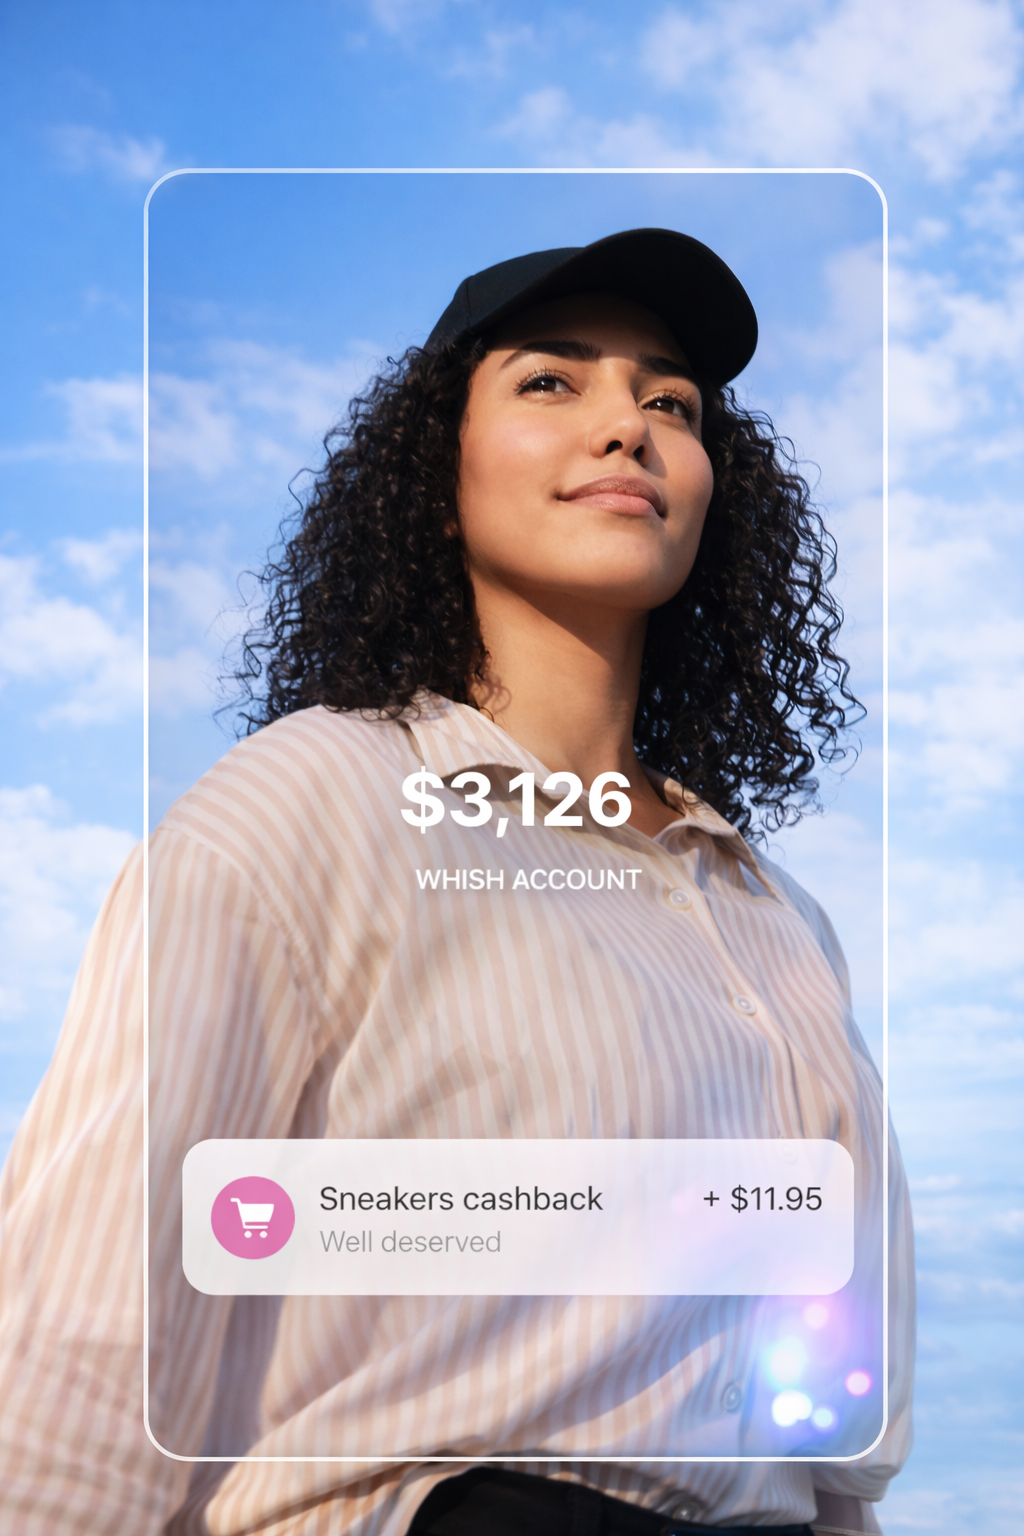Tap the pink shopping cart icon

(x=253, y=1217)
